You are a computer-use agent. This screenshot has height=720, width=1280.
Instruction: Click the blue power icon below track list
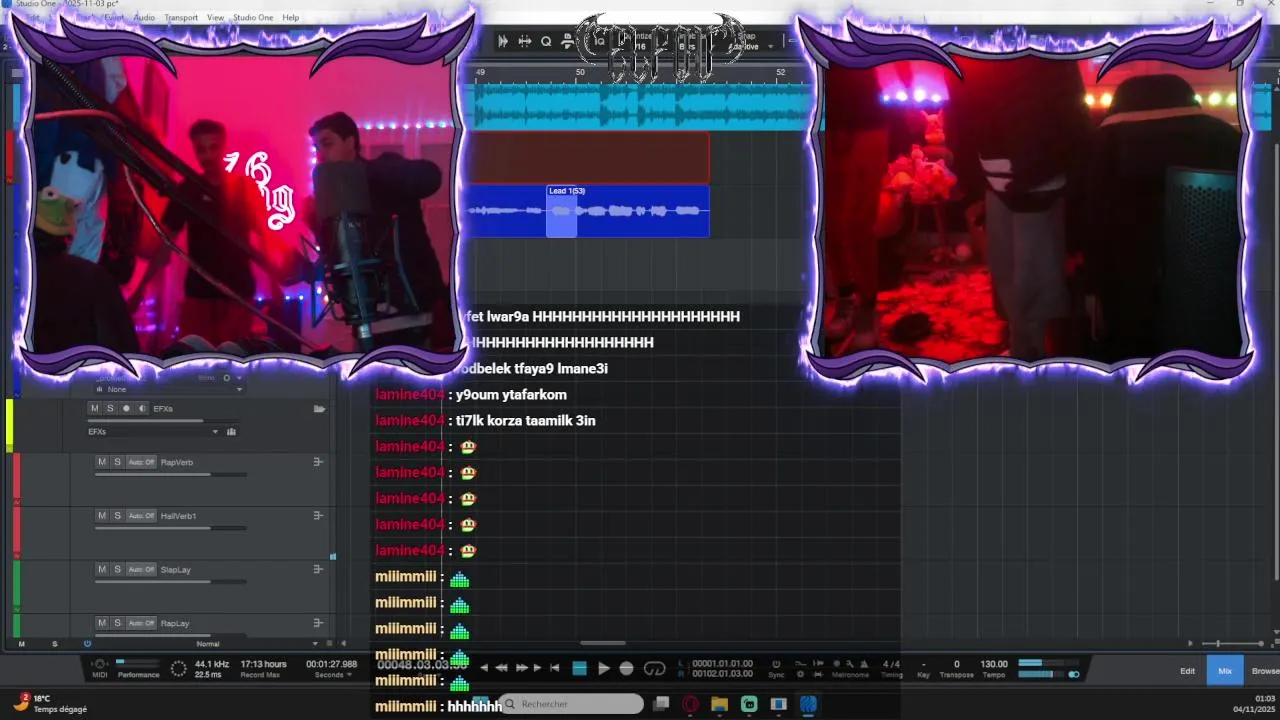pos(87,644)
